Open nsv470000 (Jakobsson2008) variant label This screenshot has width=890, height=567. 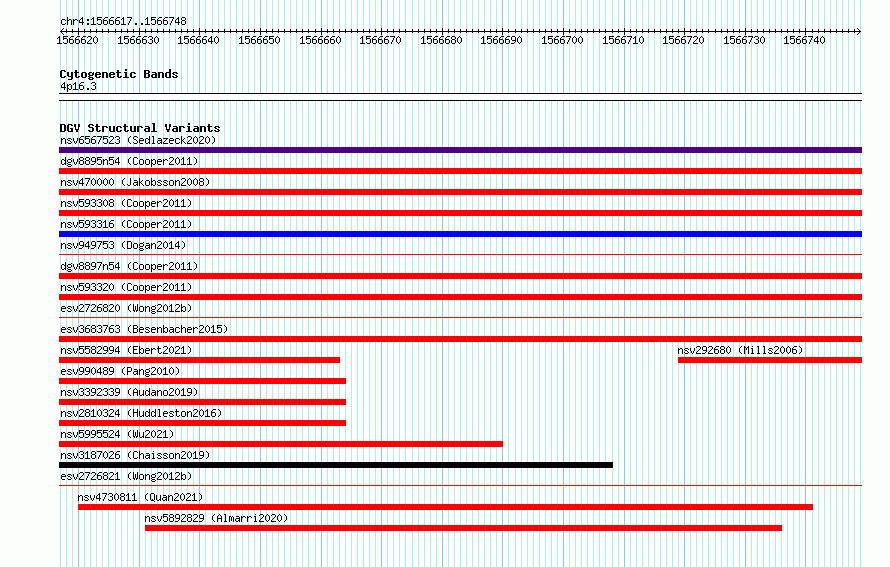click(x=135, y=182)
